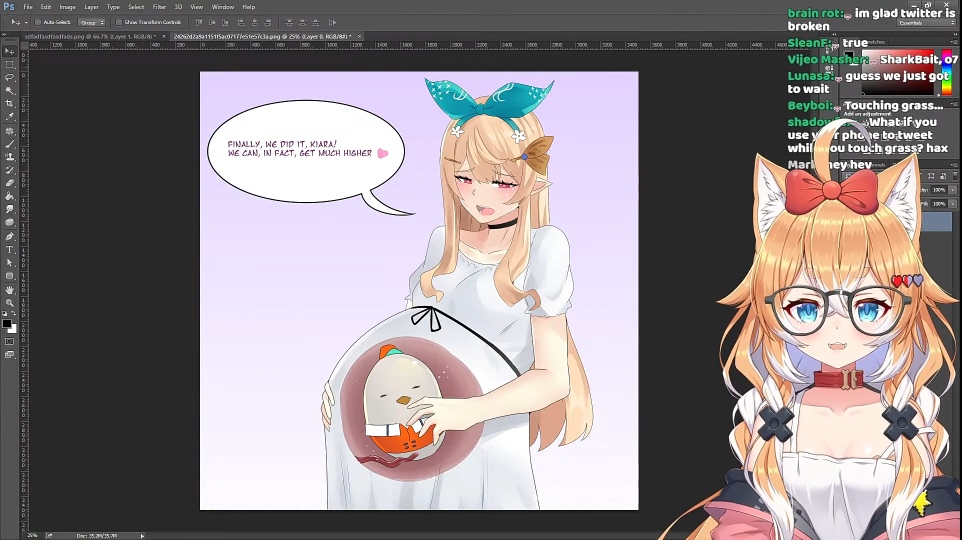
Task: Open the View menu
Action: (197, 7)
